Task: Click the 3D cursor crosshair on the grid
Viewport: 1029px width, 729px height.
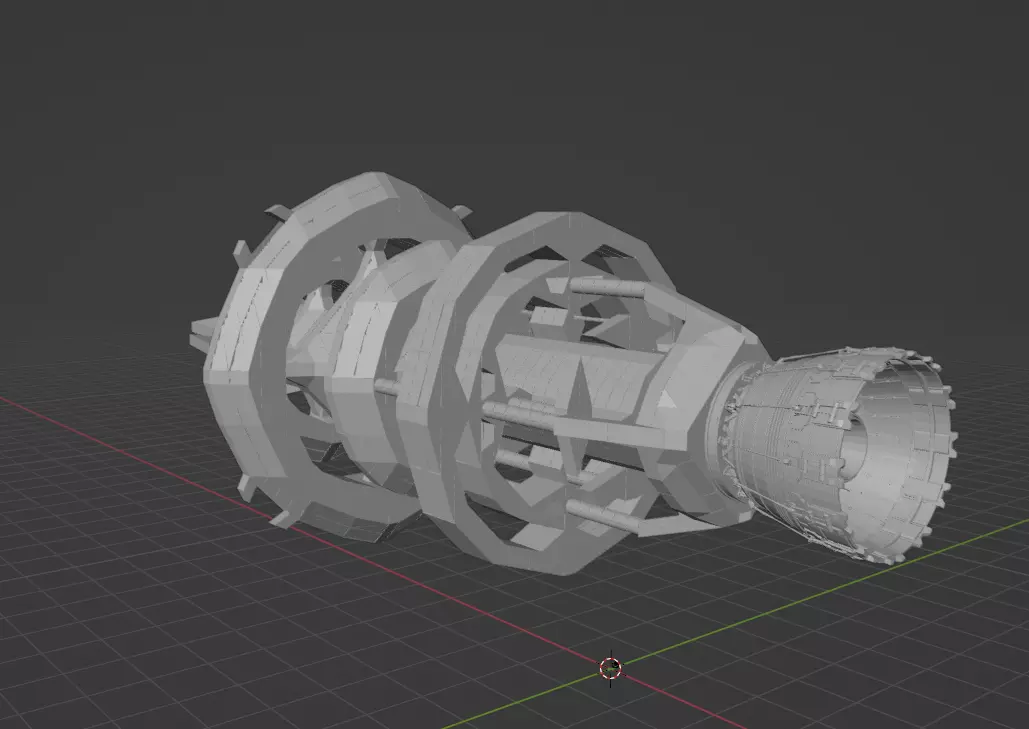Action: click(x=611, y=669)
